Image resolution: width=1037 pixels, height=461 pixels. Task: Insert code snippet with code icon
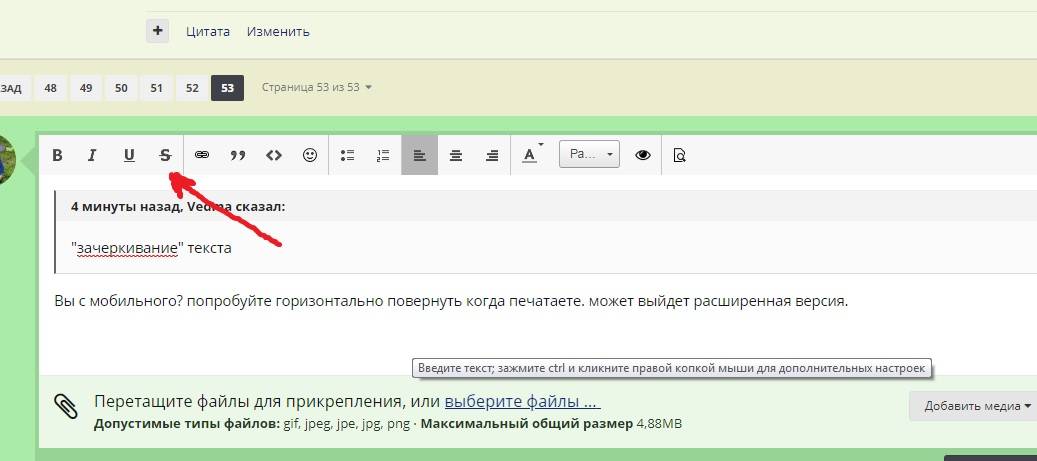click(x=274, y=155)
